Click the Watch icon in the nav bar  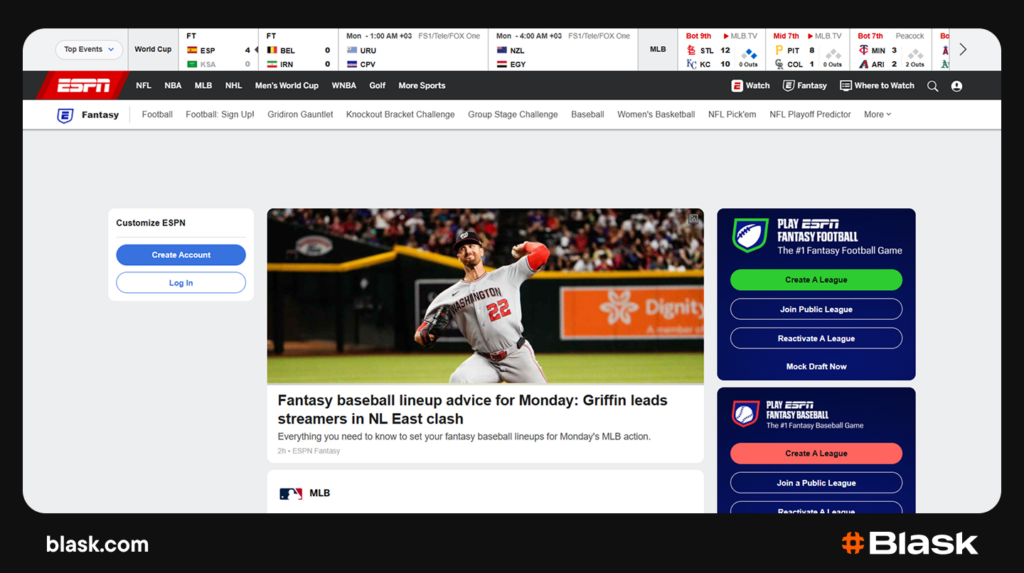737,86
